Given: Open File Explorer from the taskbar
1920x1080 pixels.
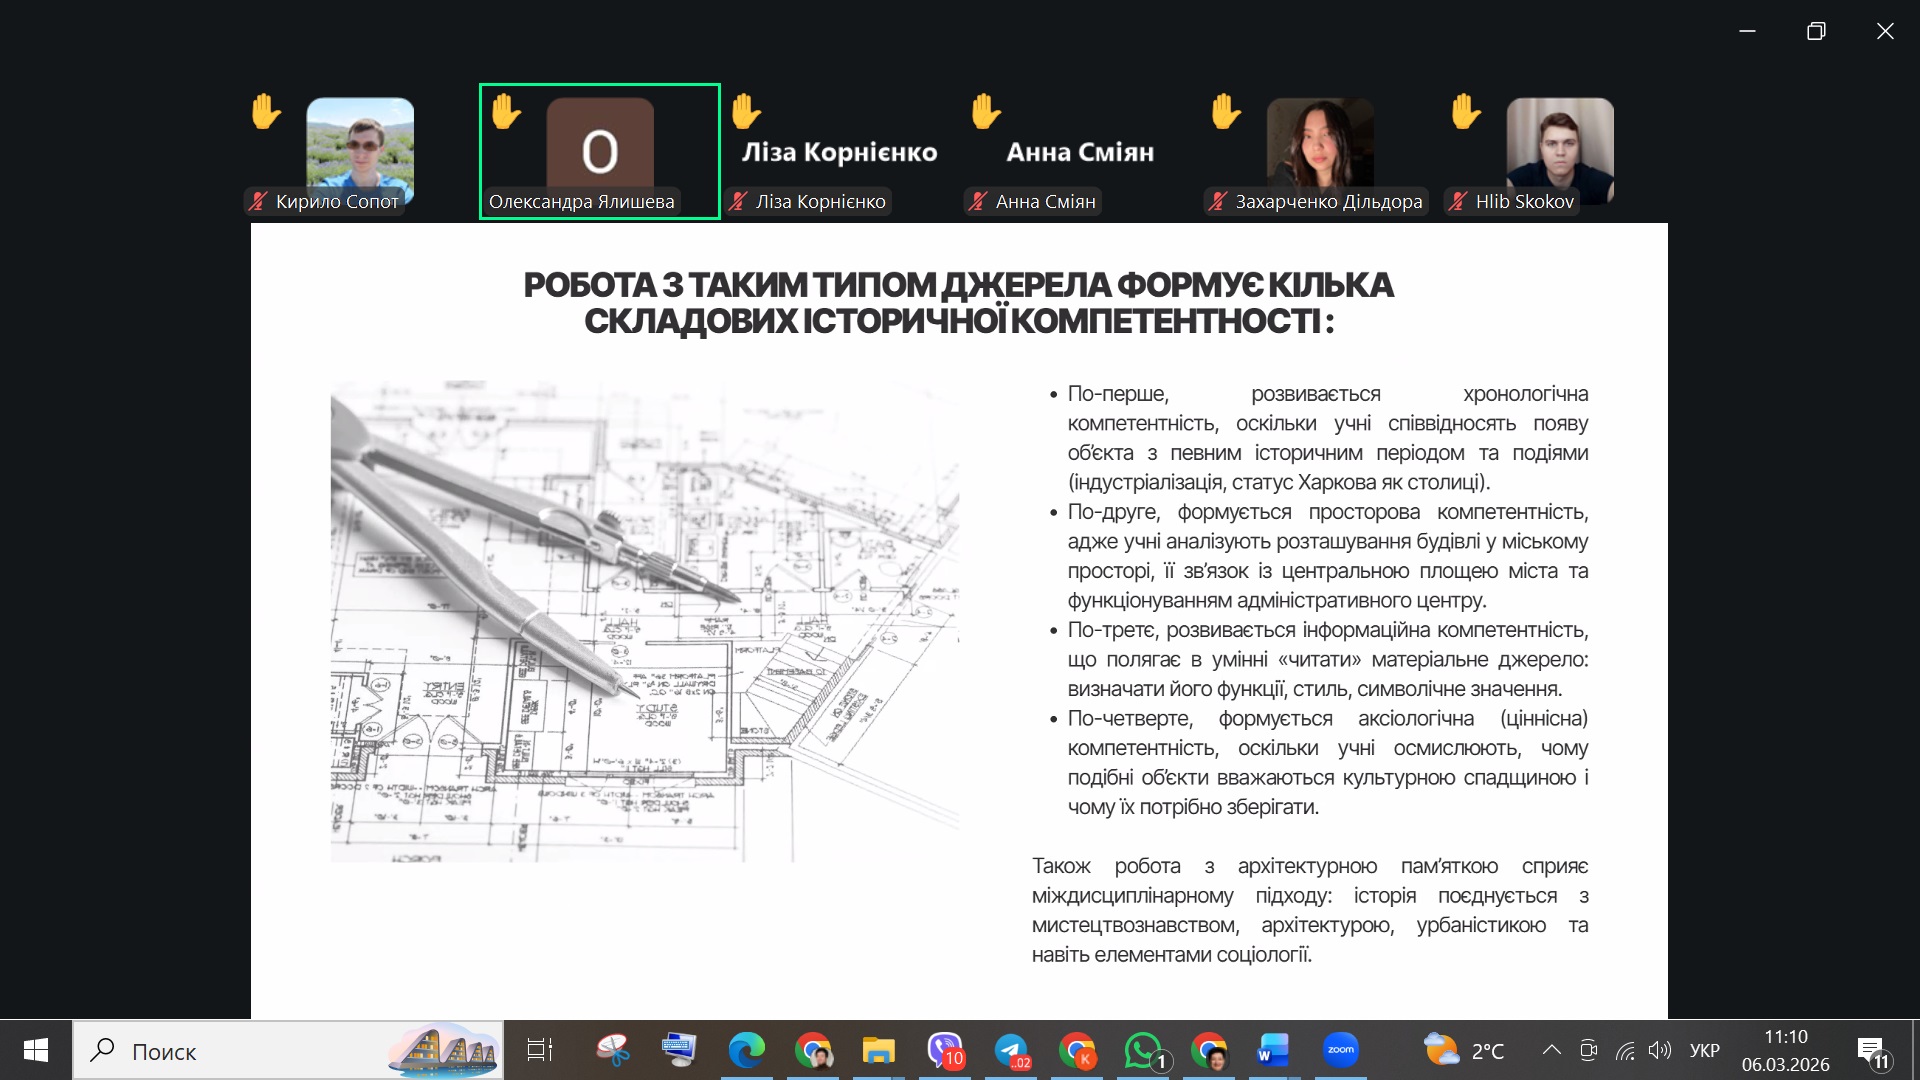Looking at the screenshot, I should [x=879, y=1050].
